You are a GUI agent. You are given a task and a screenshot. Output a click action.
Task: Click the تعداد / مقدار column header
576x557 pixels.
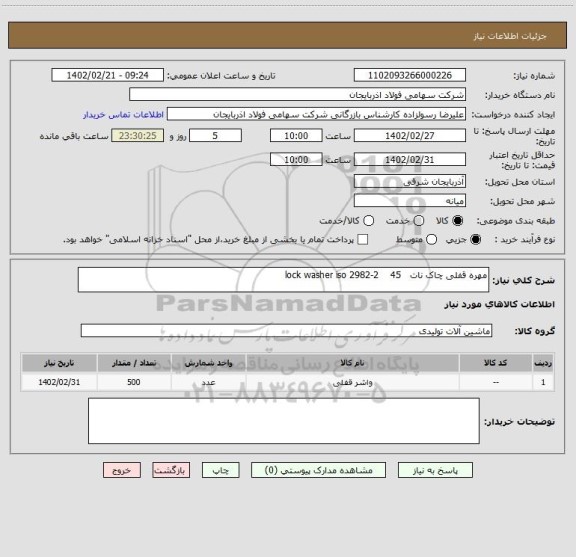(134, 363)
